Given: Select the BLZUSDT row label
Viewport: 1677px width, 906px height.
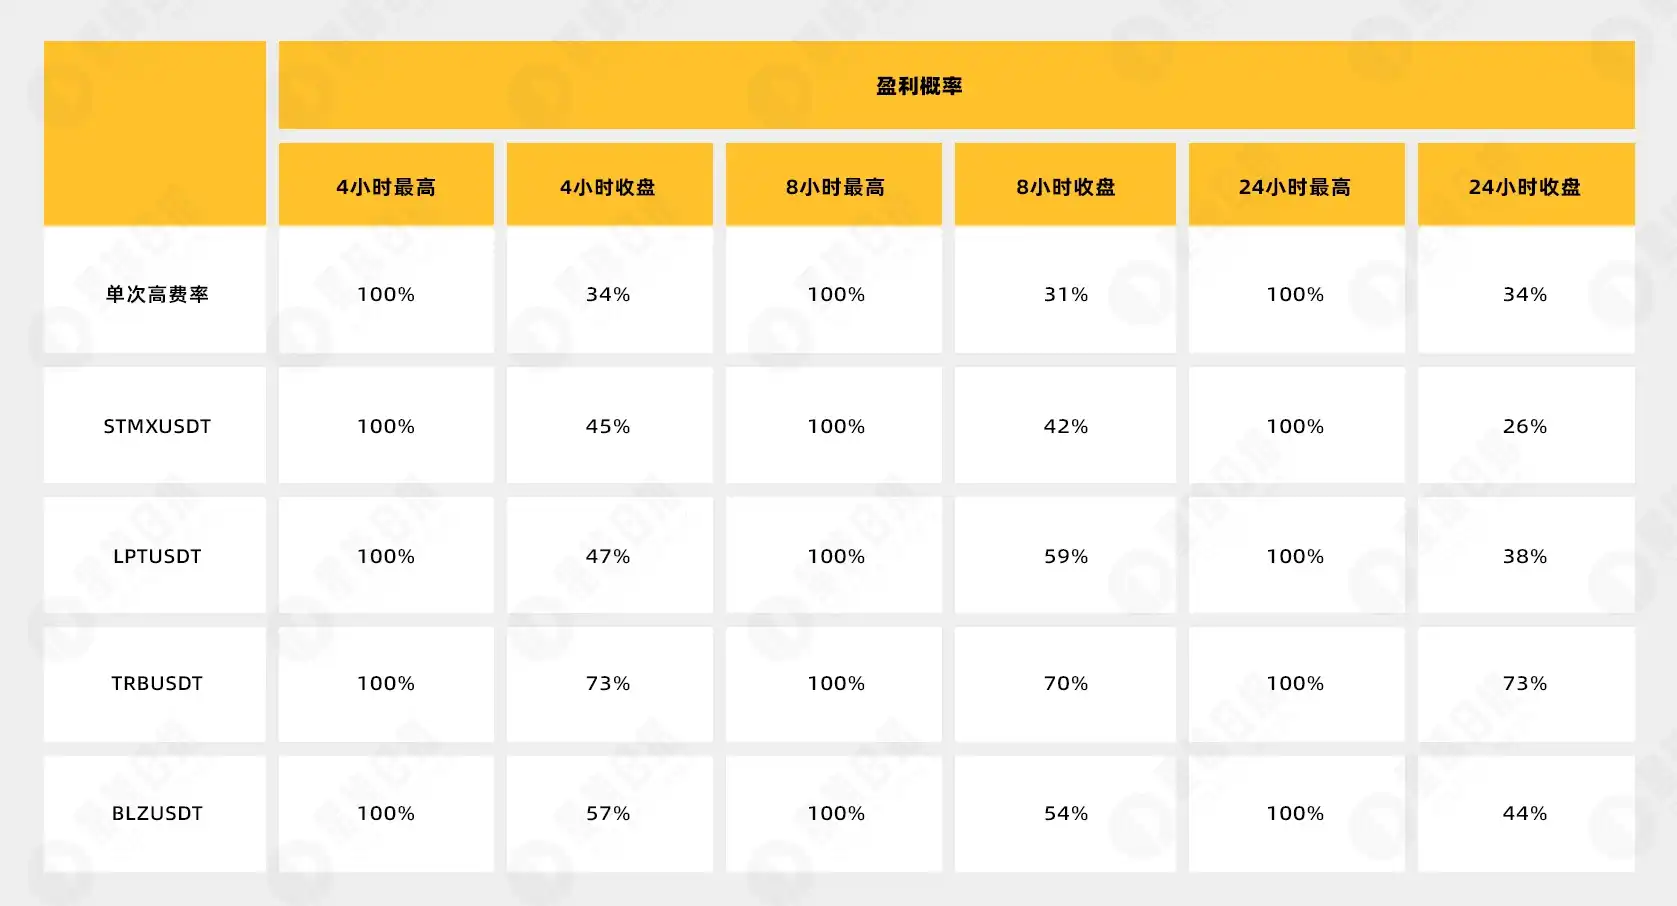Looking at the screenshot, I should (157, 813).
